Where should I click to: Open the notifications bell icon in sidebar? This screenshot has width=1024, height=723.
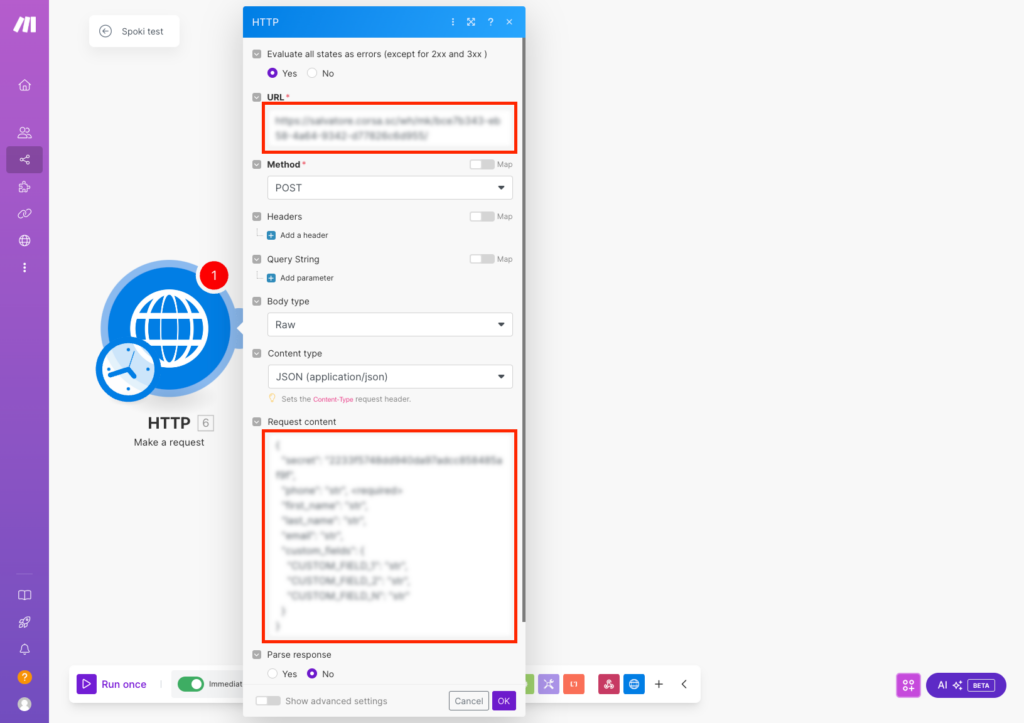coord(24,649)
